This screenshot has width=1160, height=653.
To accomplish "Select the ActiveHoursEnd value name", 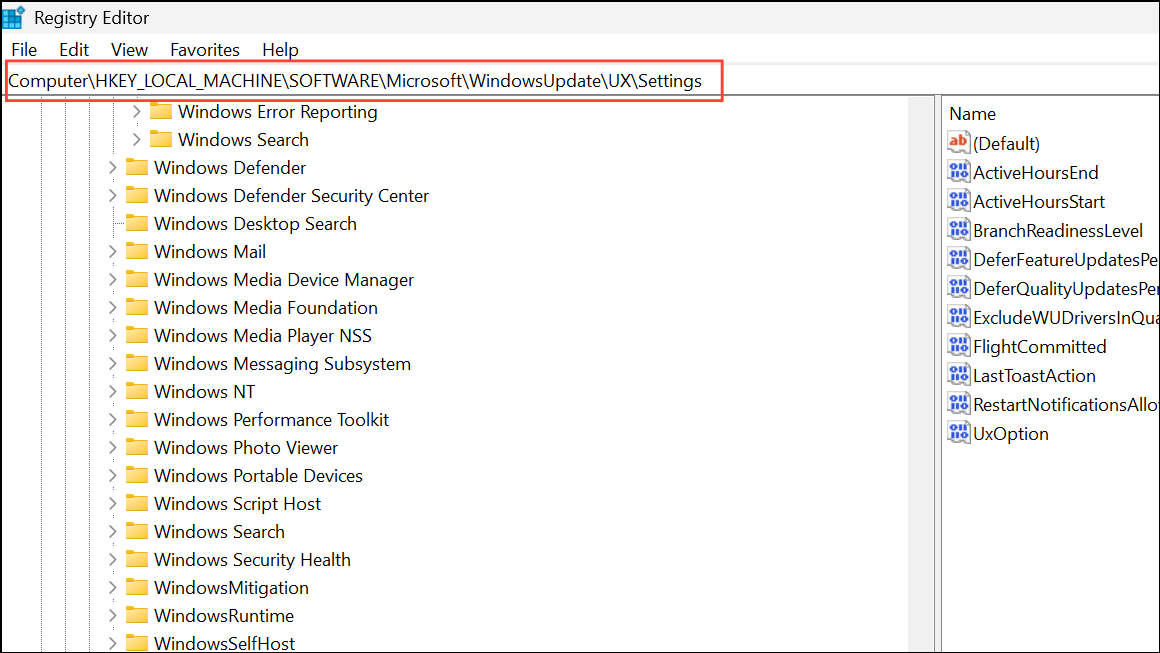I will tap(1036, 173).
